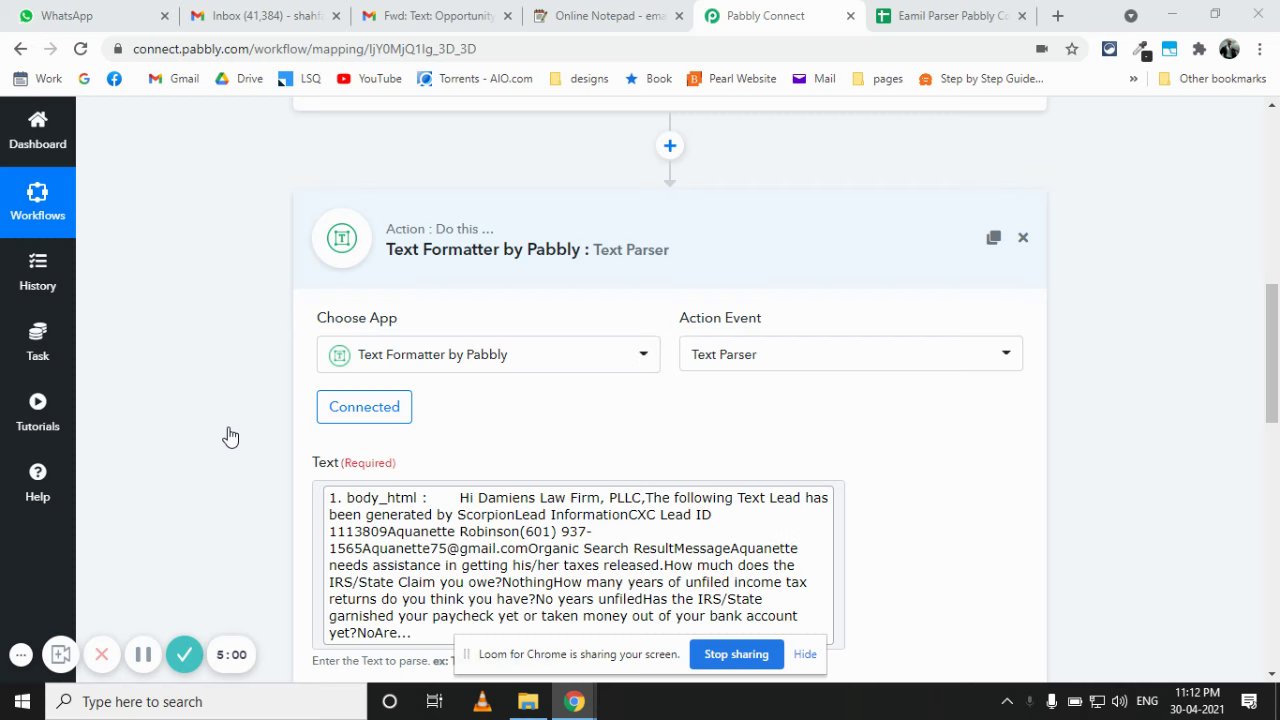Click inside the Text required field
This screenshot has width=1280, height=720.
[x=578, y=565]
